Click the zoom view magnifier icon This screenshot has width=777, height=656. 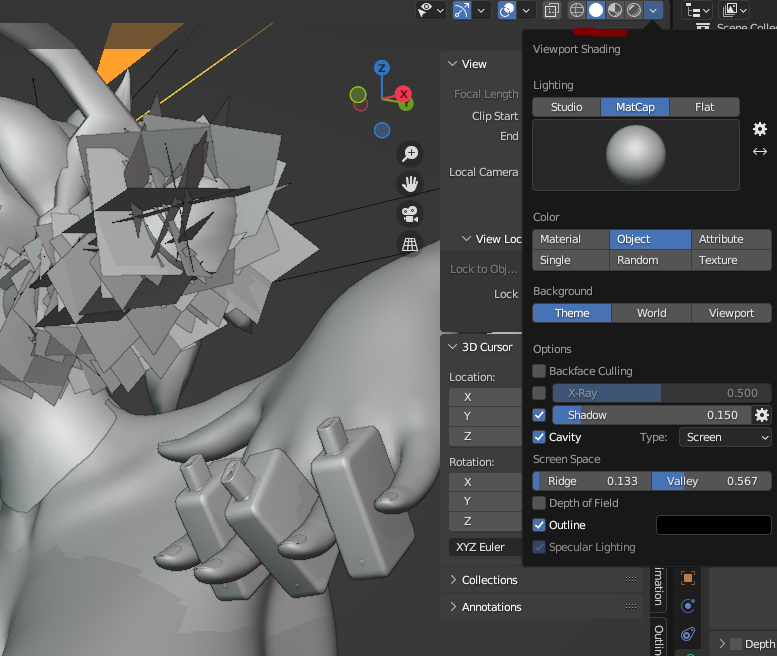click(x=410, y=154)
